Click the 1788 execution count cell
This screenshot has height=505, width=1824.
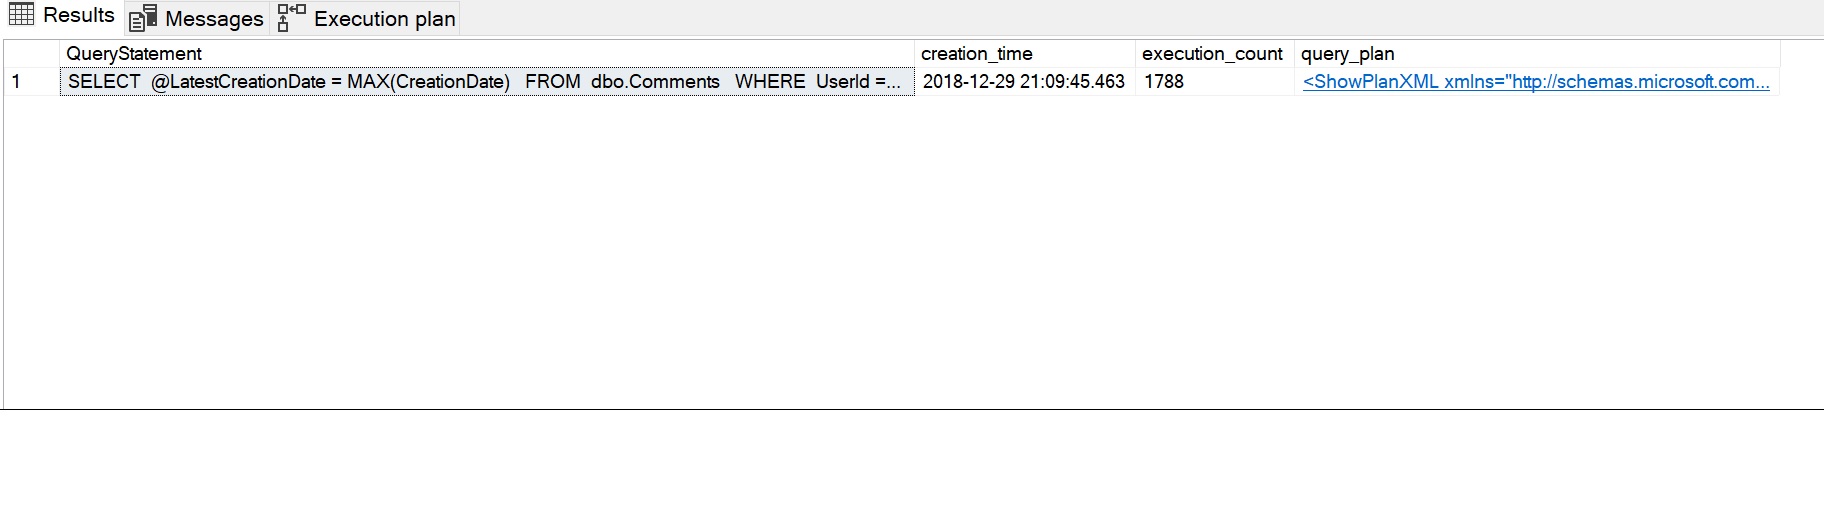[x=1164, y=82]
